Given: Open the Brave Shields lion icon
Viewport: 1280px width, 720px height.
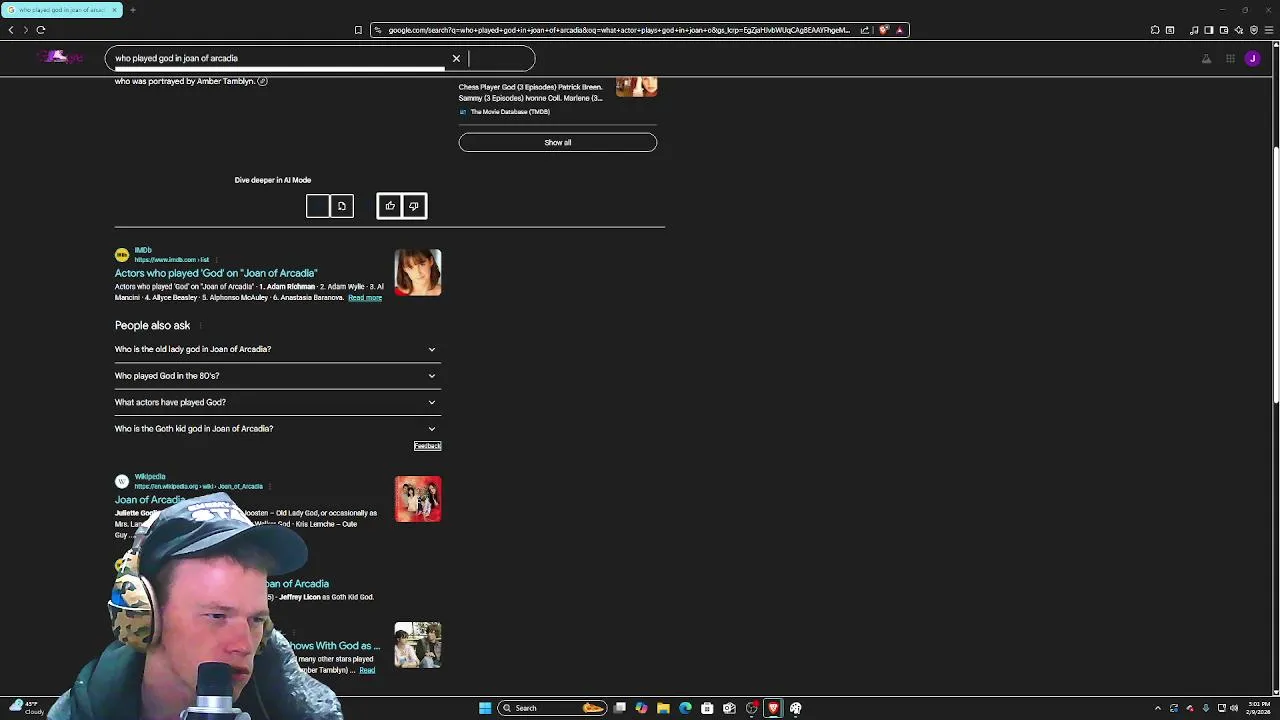Looking at the screenshot, I should click(884, 30).
